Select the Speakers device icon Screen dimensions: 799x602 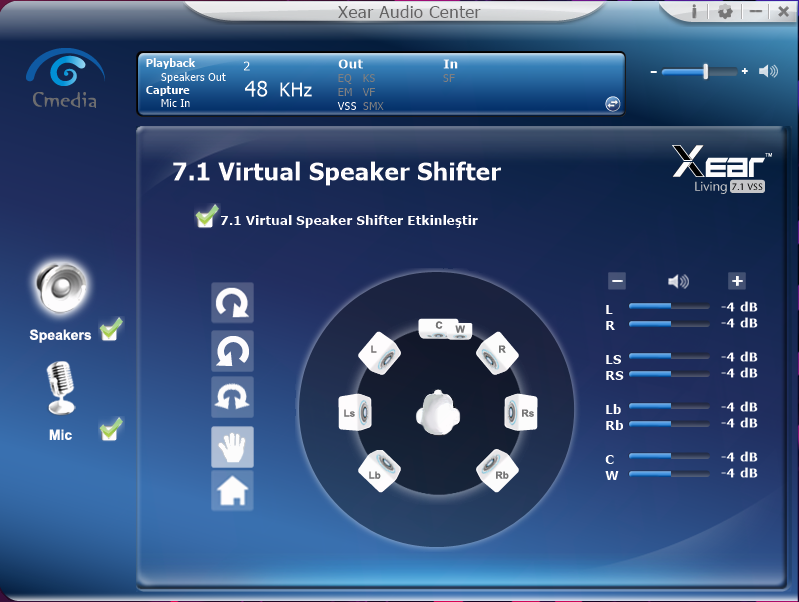coord(61,287)
